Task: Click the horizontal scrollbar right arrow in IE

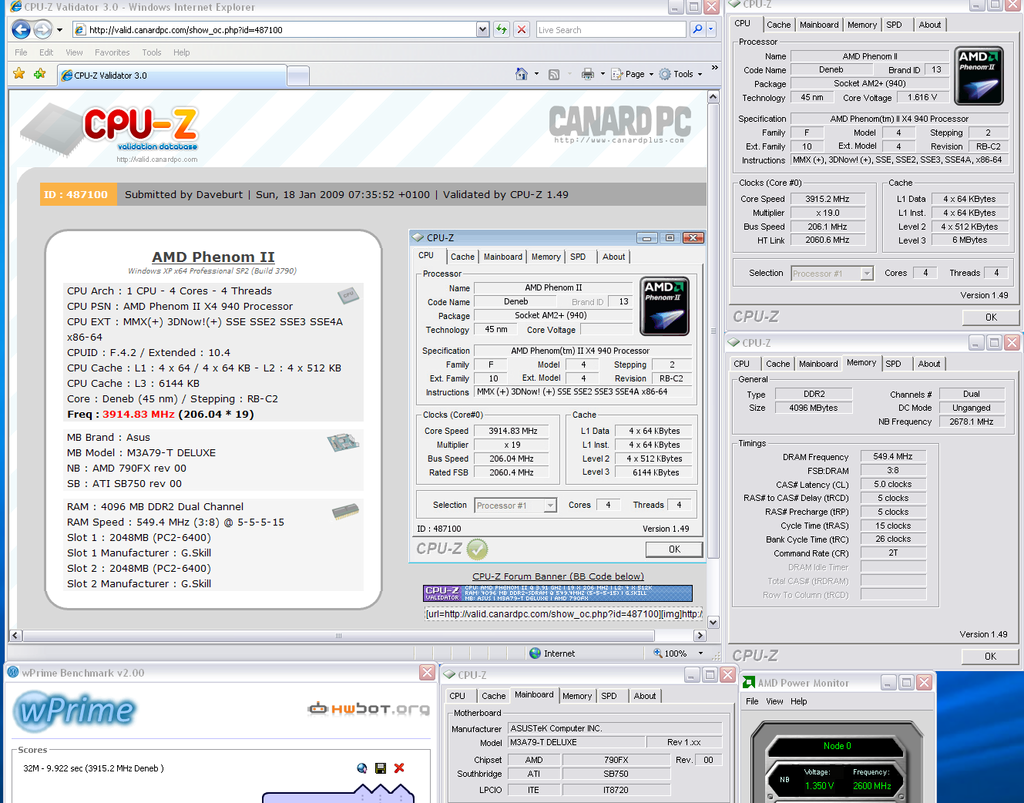Action: 699,635
